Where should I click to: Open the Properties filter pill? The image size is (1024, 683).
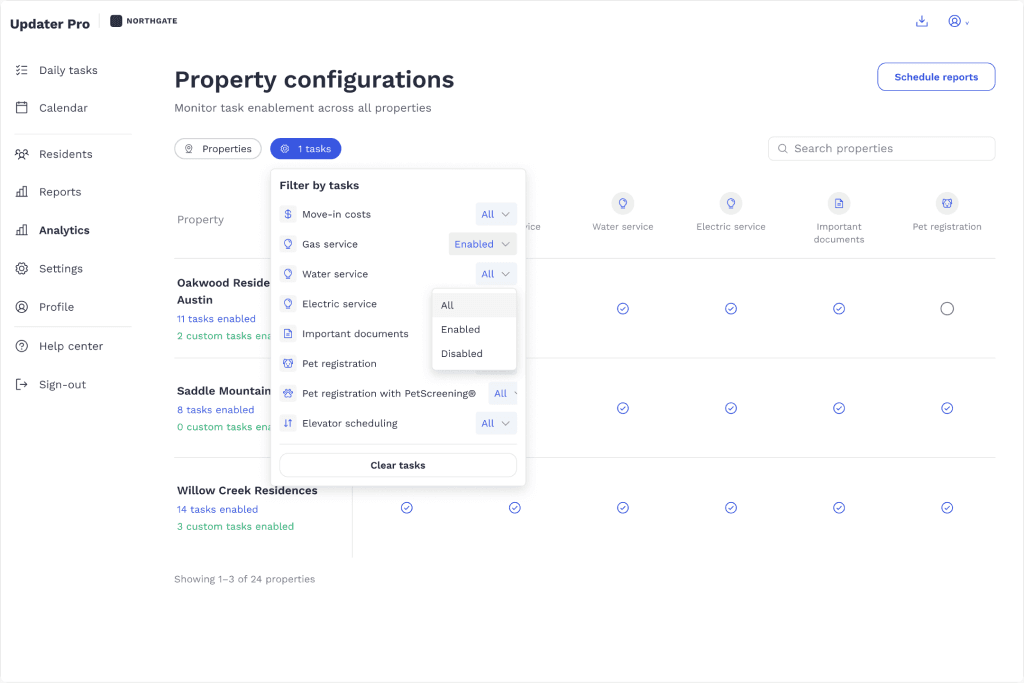218,149
